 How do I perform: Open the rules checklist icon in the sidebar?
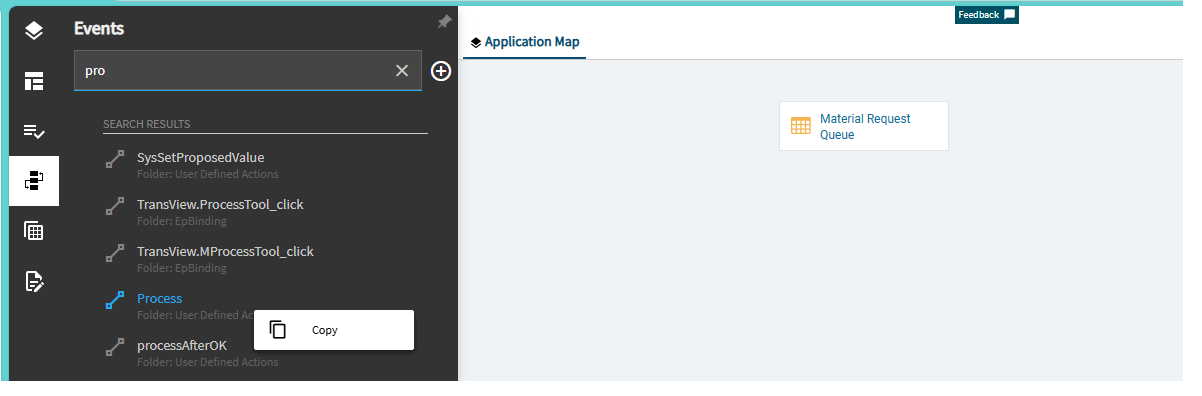click(34, 131)
